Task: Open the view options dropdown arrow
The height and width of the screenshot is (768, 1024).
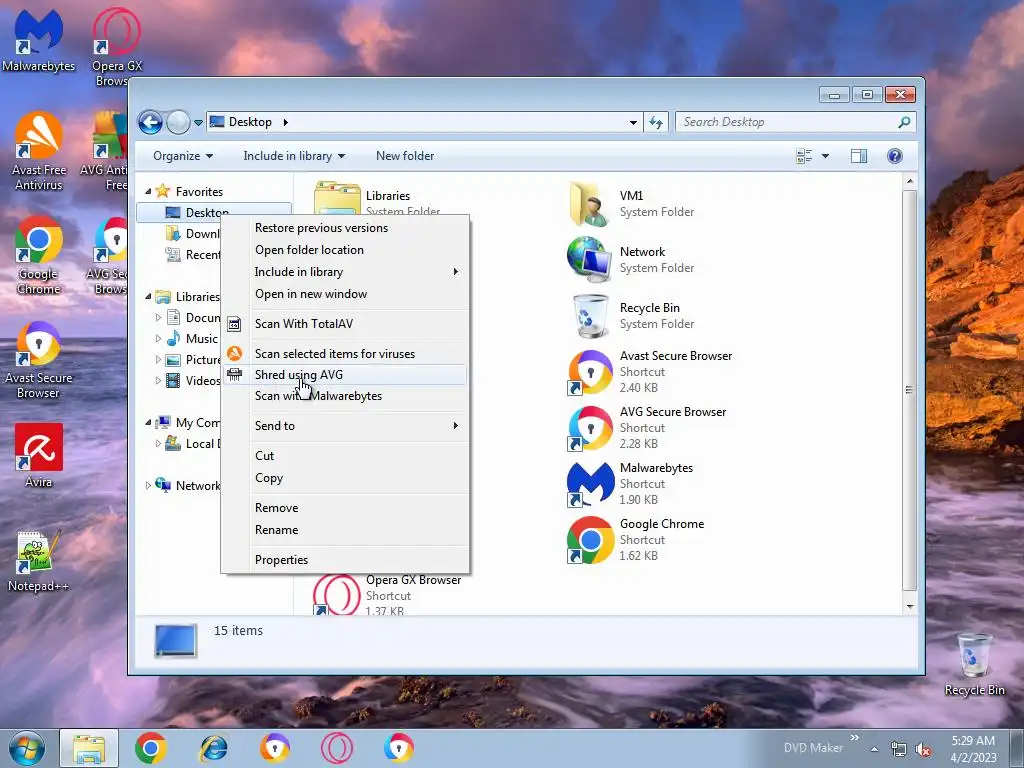Action: [x=825, y=156]
